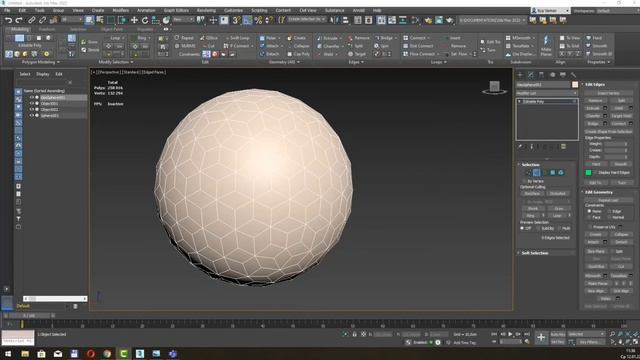Expand the Polygon Modeling ribbon panel
Image resolution: width=640 pixels, height=360 pixels.
[40, 62]
